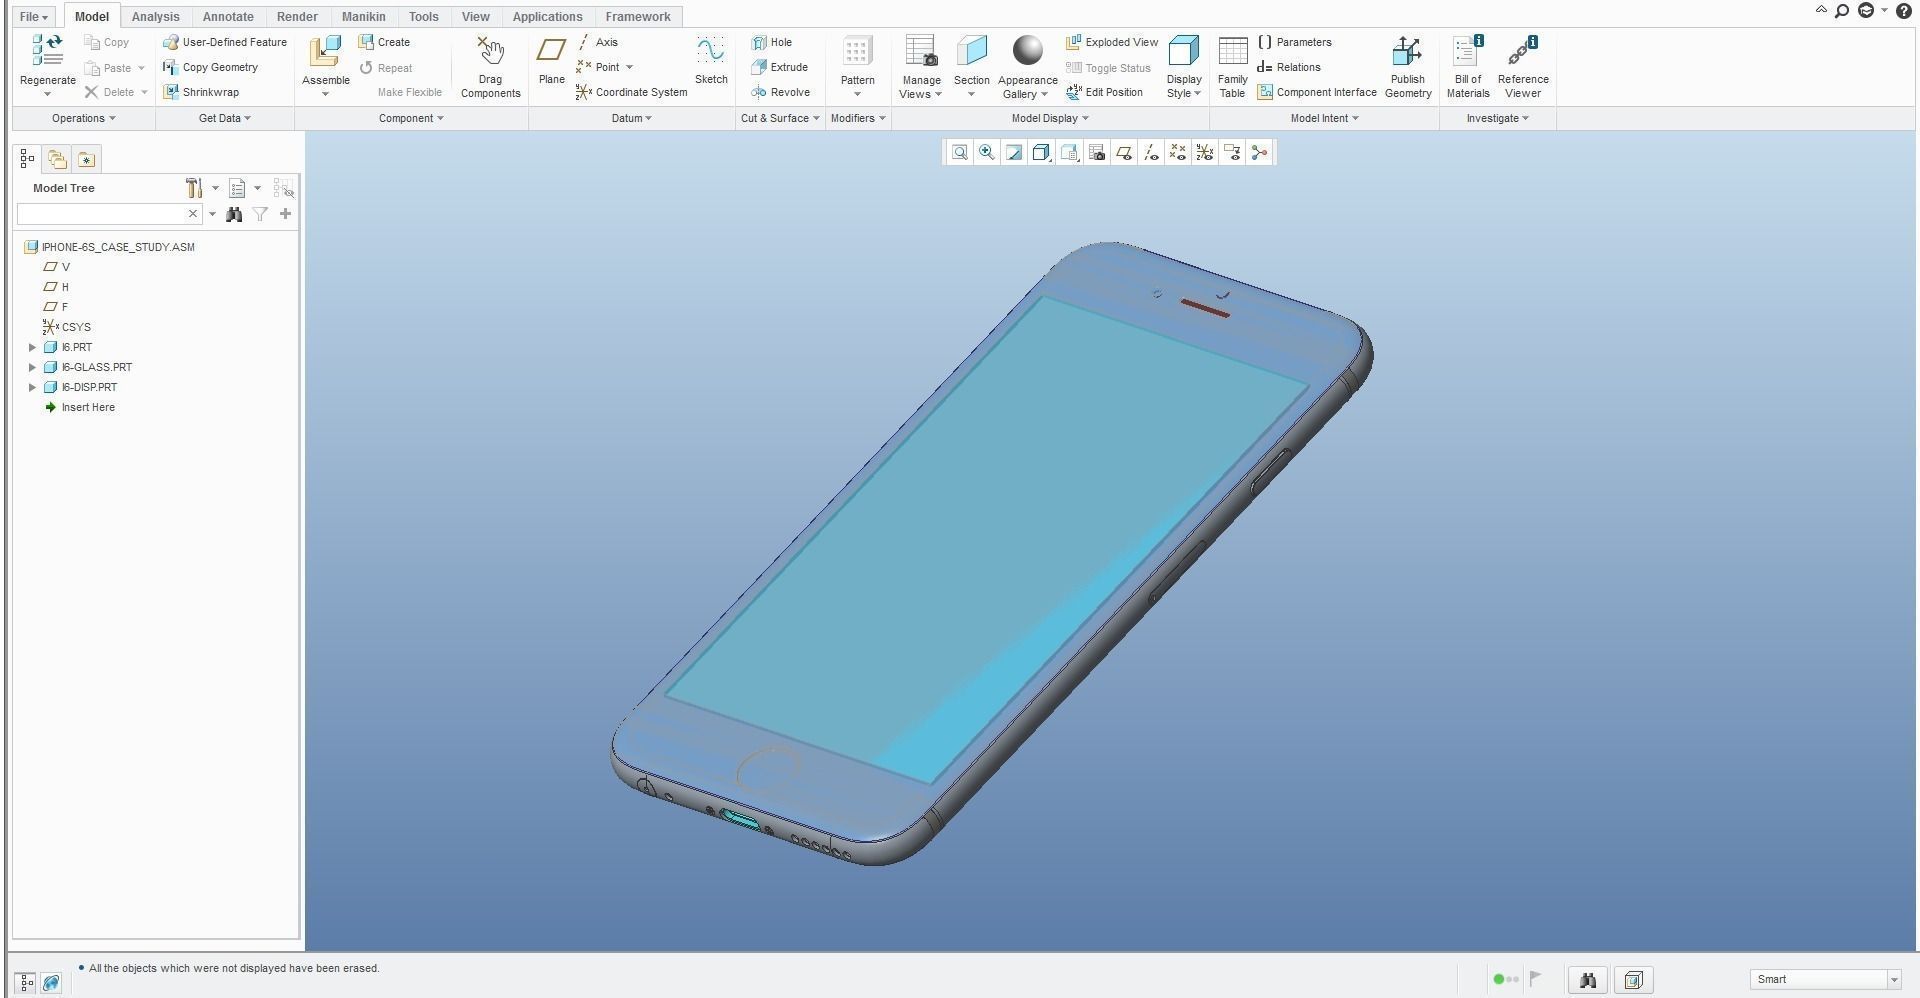This screenshot has height=998, width=1920.
Task: Toggle axis display in graphics toolbar
Action: coord(1151,152)
